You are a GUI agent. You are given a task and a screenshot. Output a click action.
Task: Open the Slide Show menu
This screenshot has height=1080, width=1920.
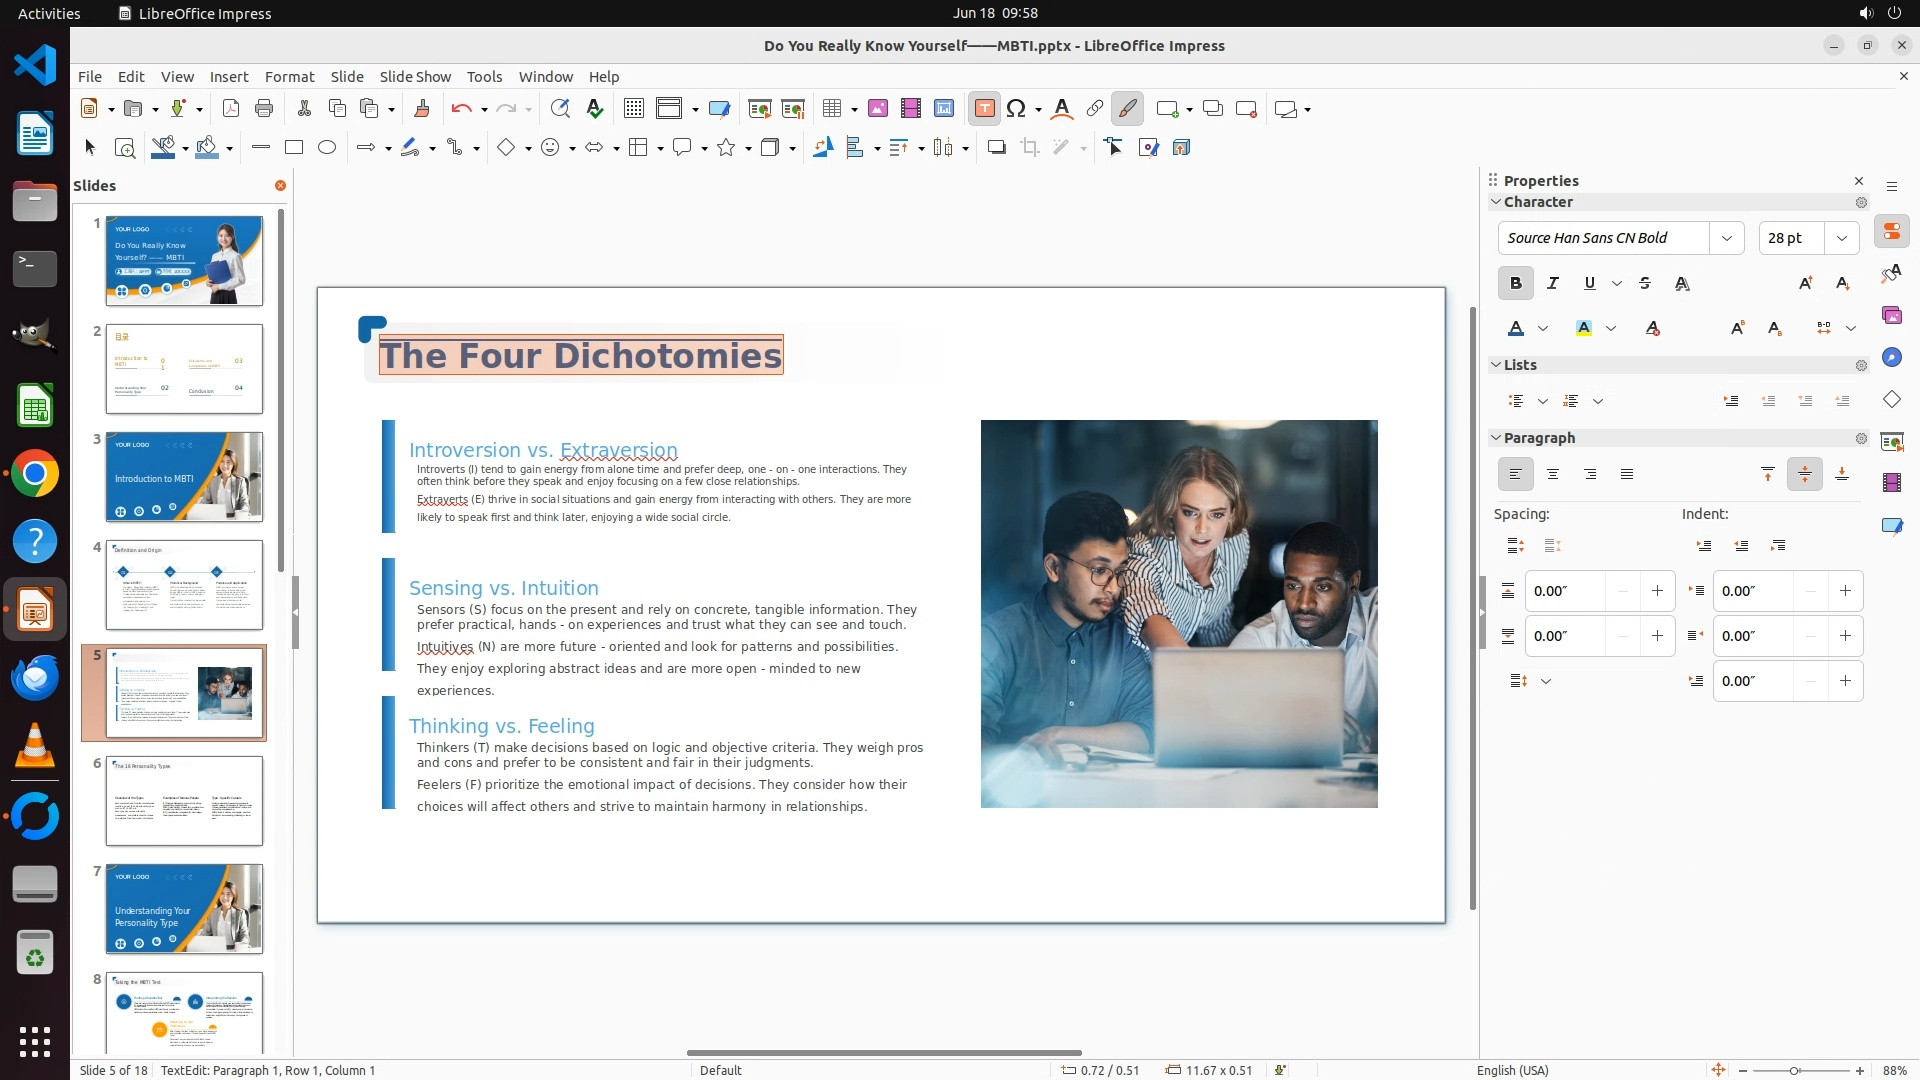pyautogui.click(x=414, y=77)
